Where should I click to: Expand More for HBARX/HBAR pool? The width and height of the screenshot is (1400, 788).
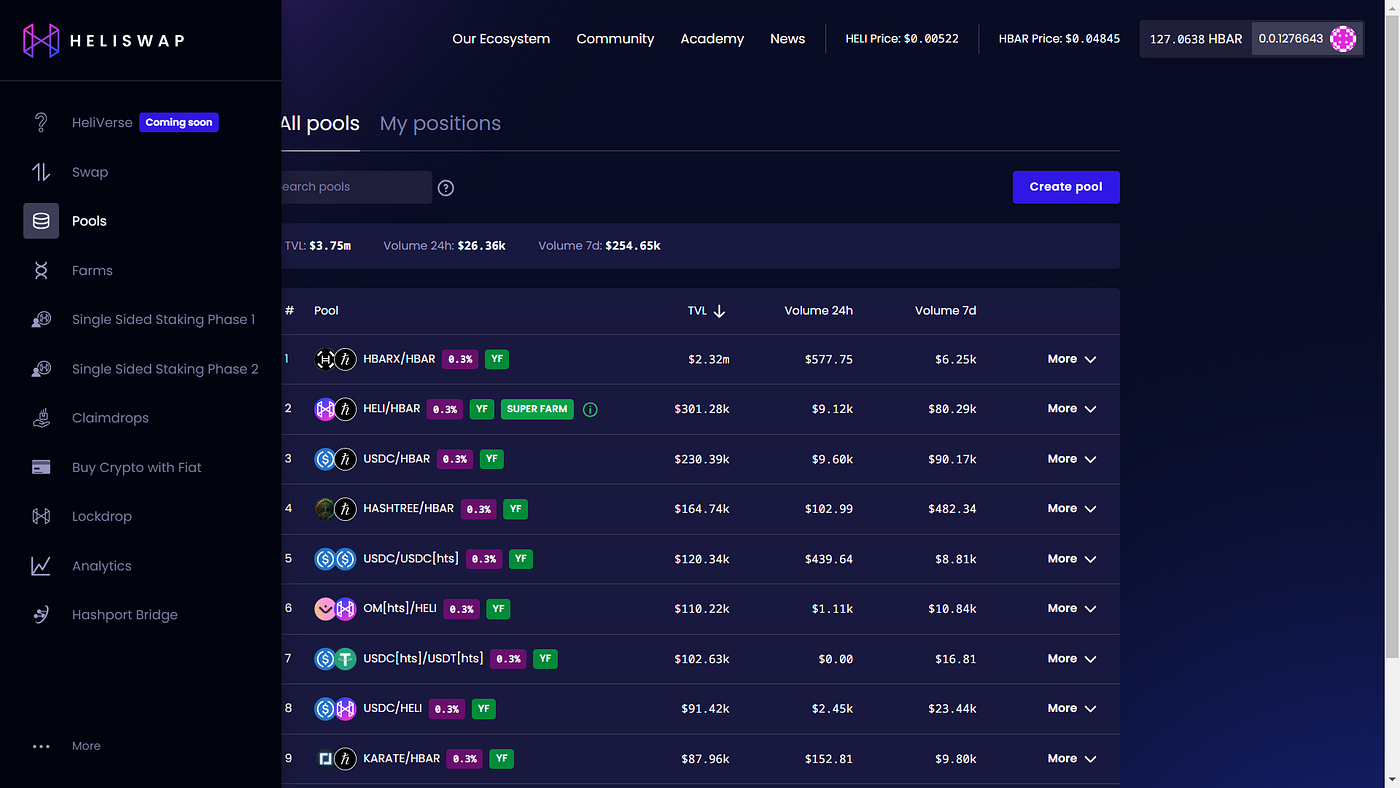tap(1072, 359)
